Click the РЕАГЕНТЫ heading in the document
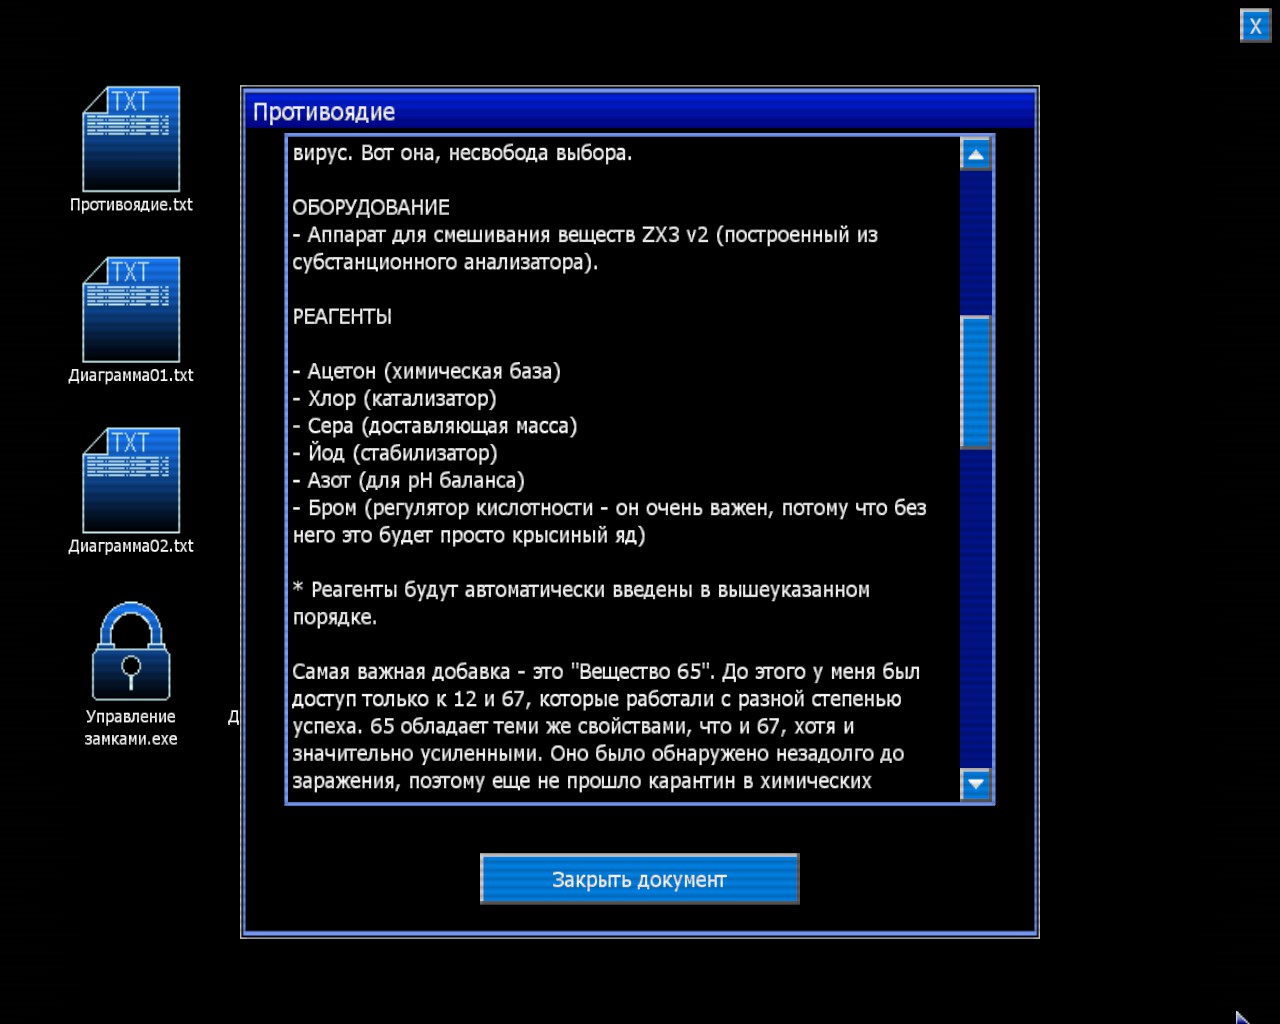 click(x=342, y=317)
